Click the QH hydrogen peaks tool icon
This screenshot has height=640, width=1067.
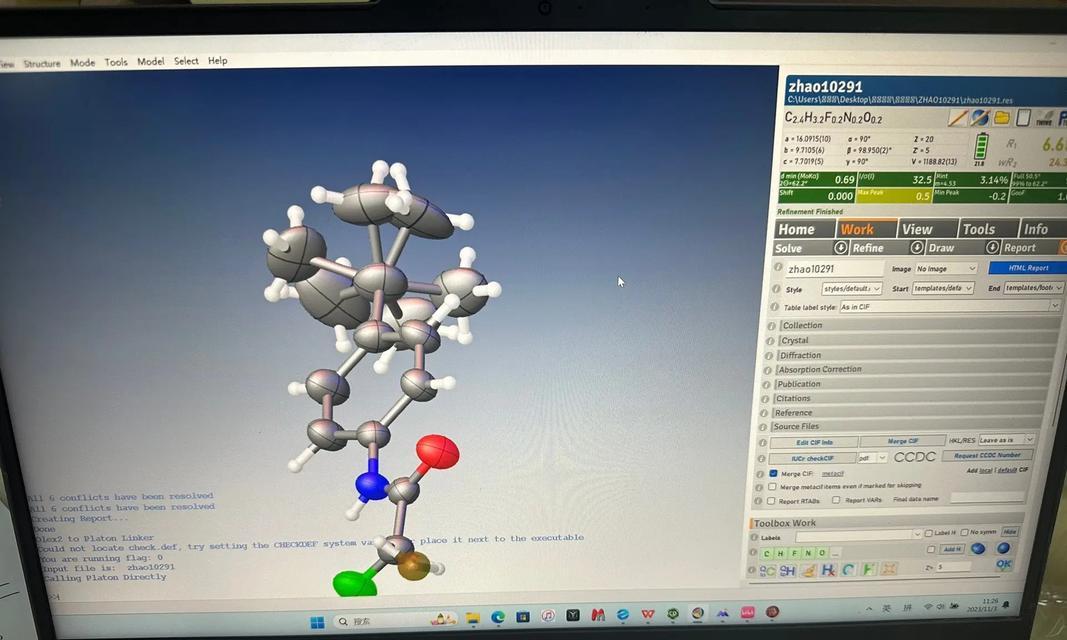pos(787,571)
